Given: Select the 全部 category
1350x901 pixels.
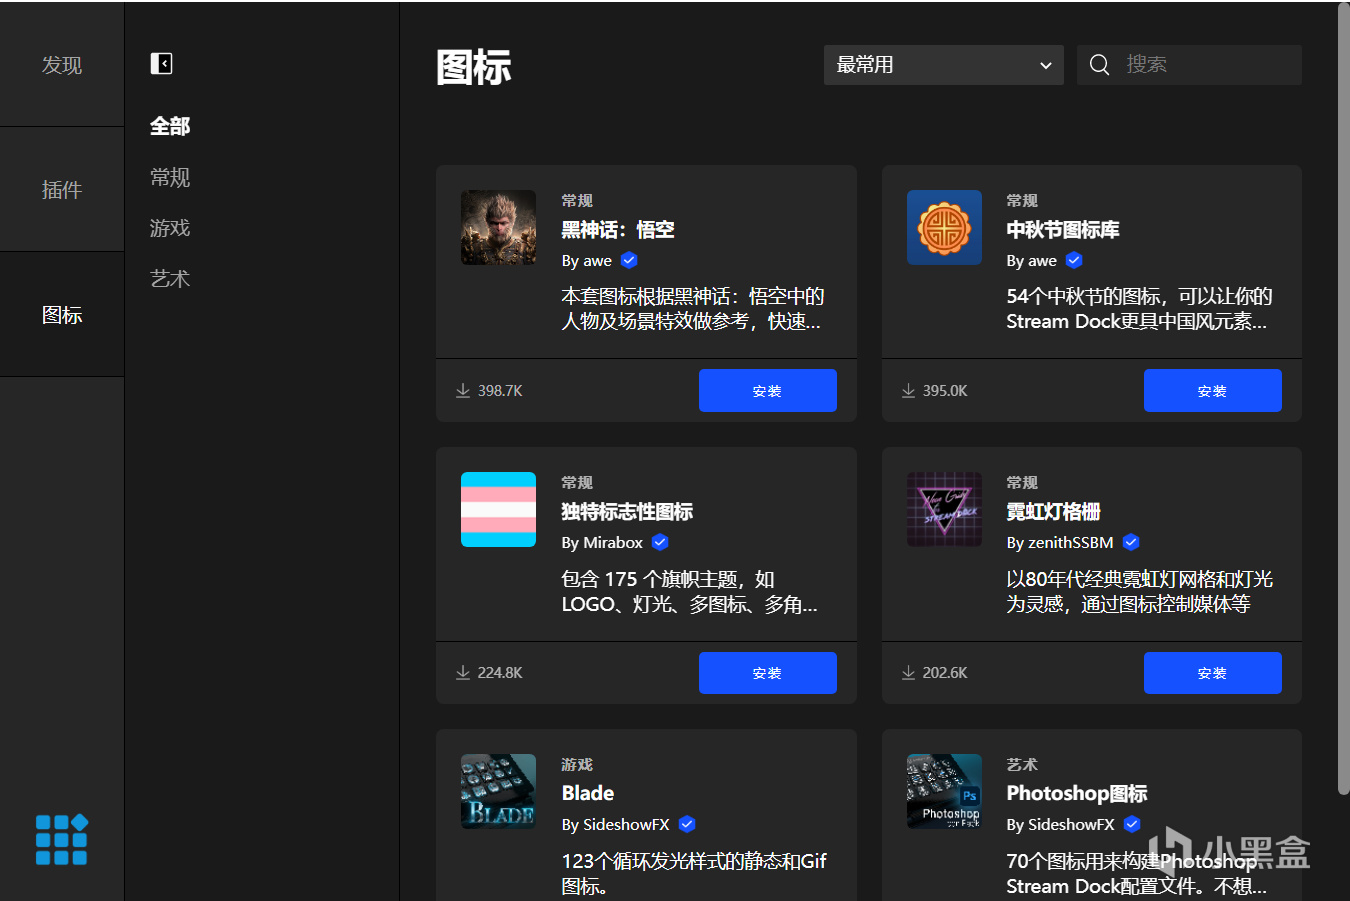Looking at the screenshot, I should (x=170, y=127).
